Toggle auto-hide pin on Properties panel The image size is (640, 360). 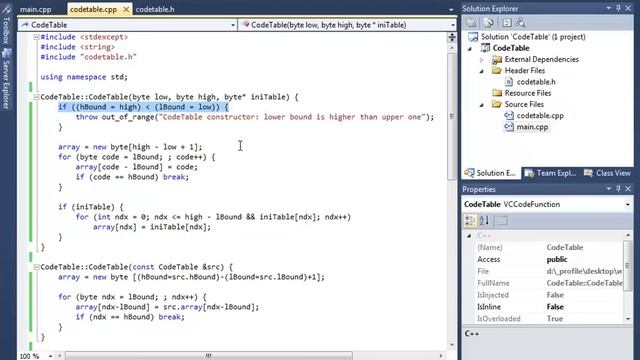pyautogui.click(x=618, y=189)
